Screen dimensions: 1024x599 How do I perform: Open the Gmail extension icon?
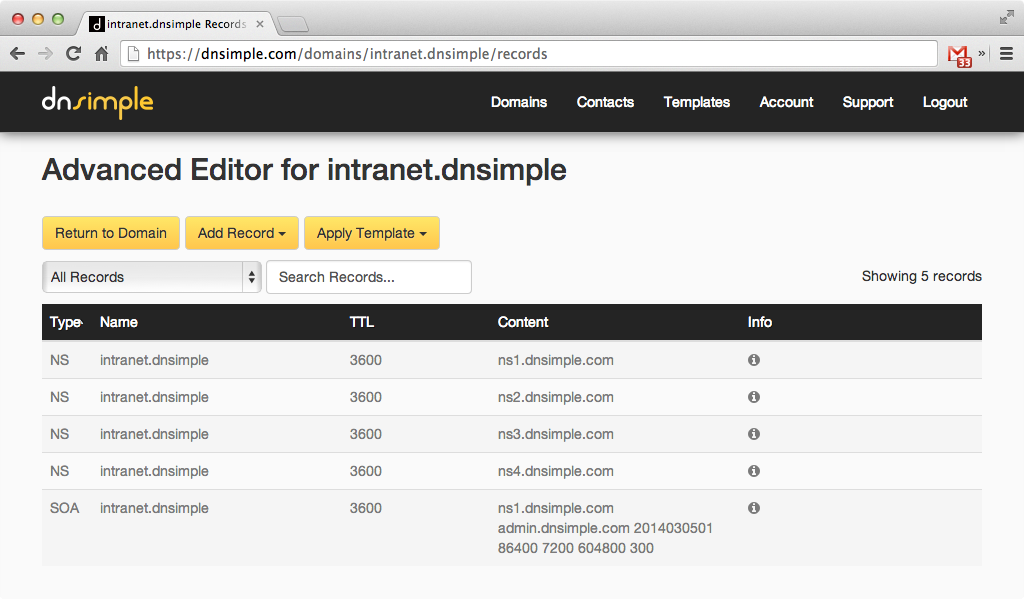(959, 56)
